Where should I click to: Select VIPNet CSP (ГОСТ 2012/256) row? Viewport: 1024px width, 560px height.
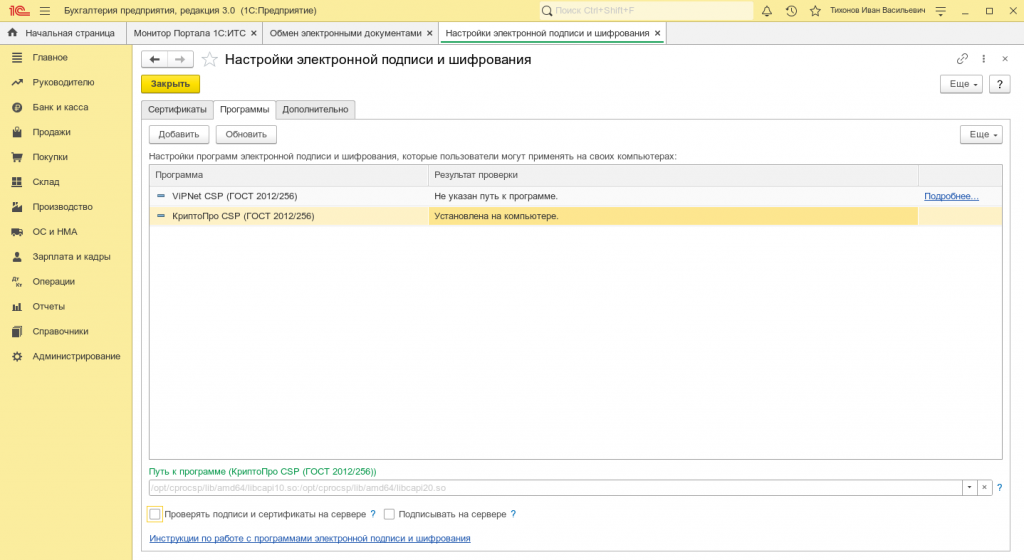(575, 196)
